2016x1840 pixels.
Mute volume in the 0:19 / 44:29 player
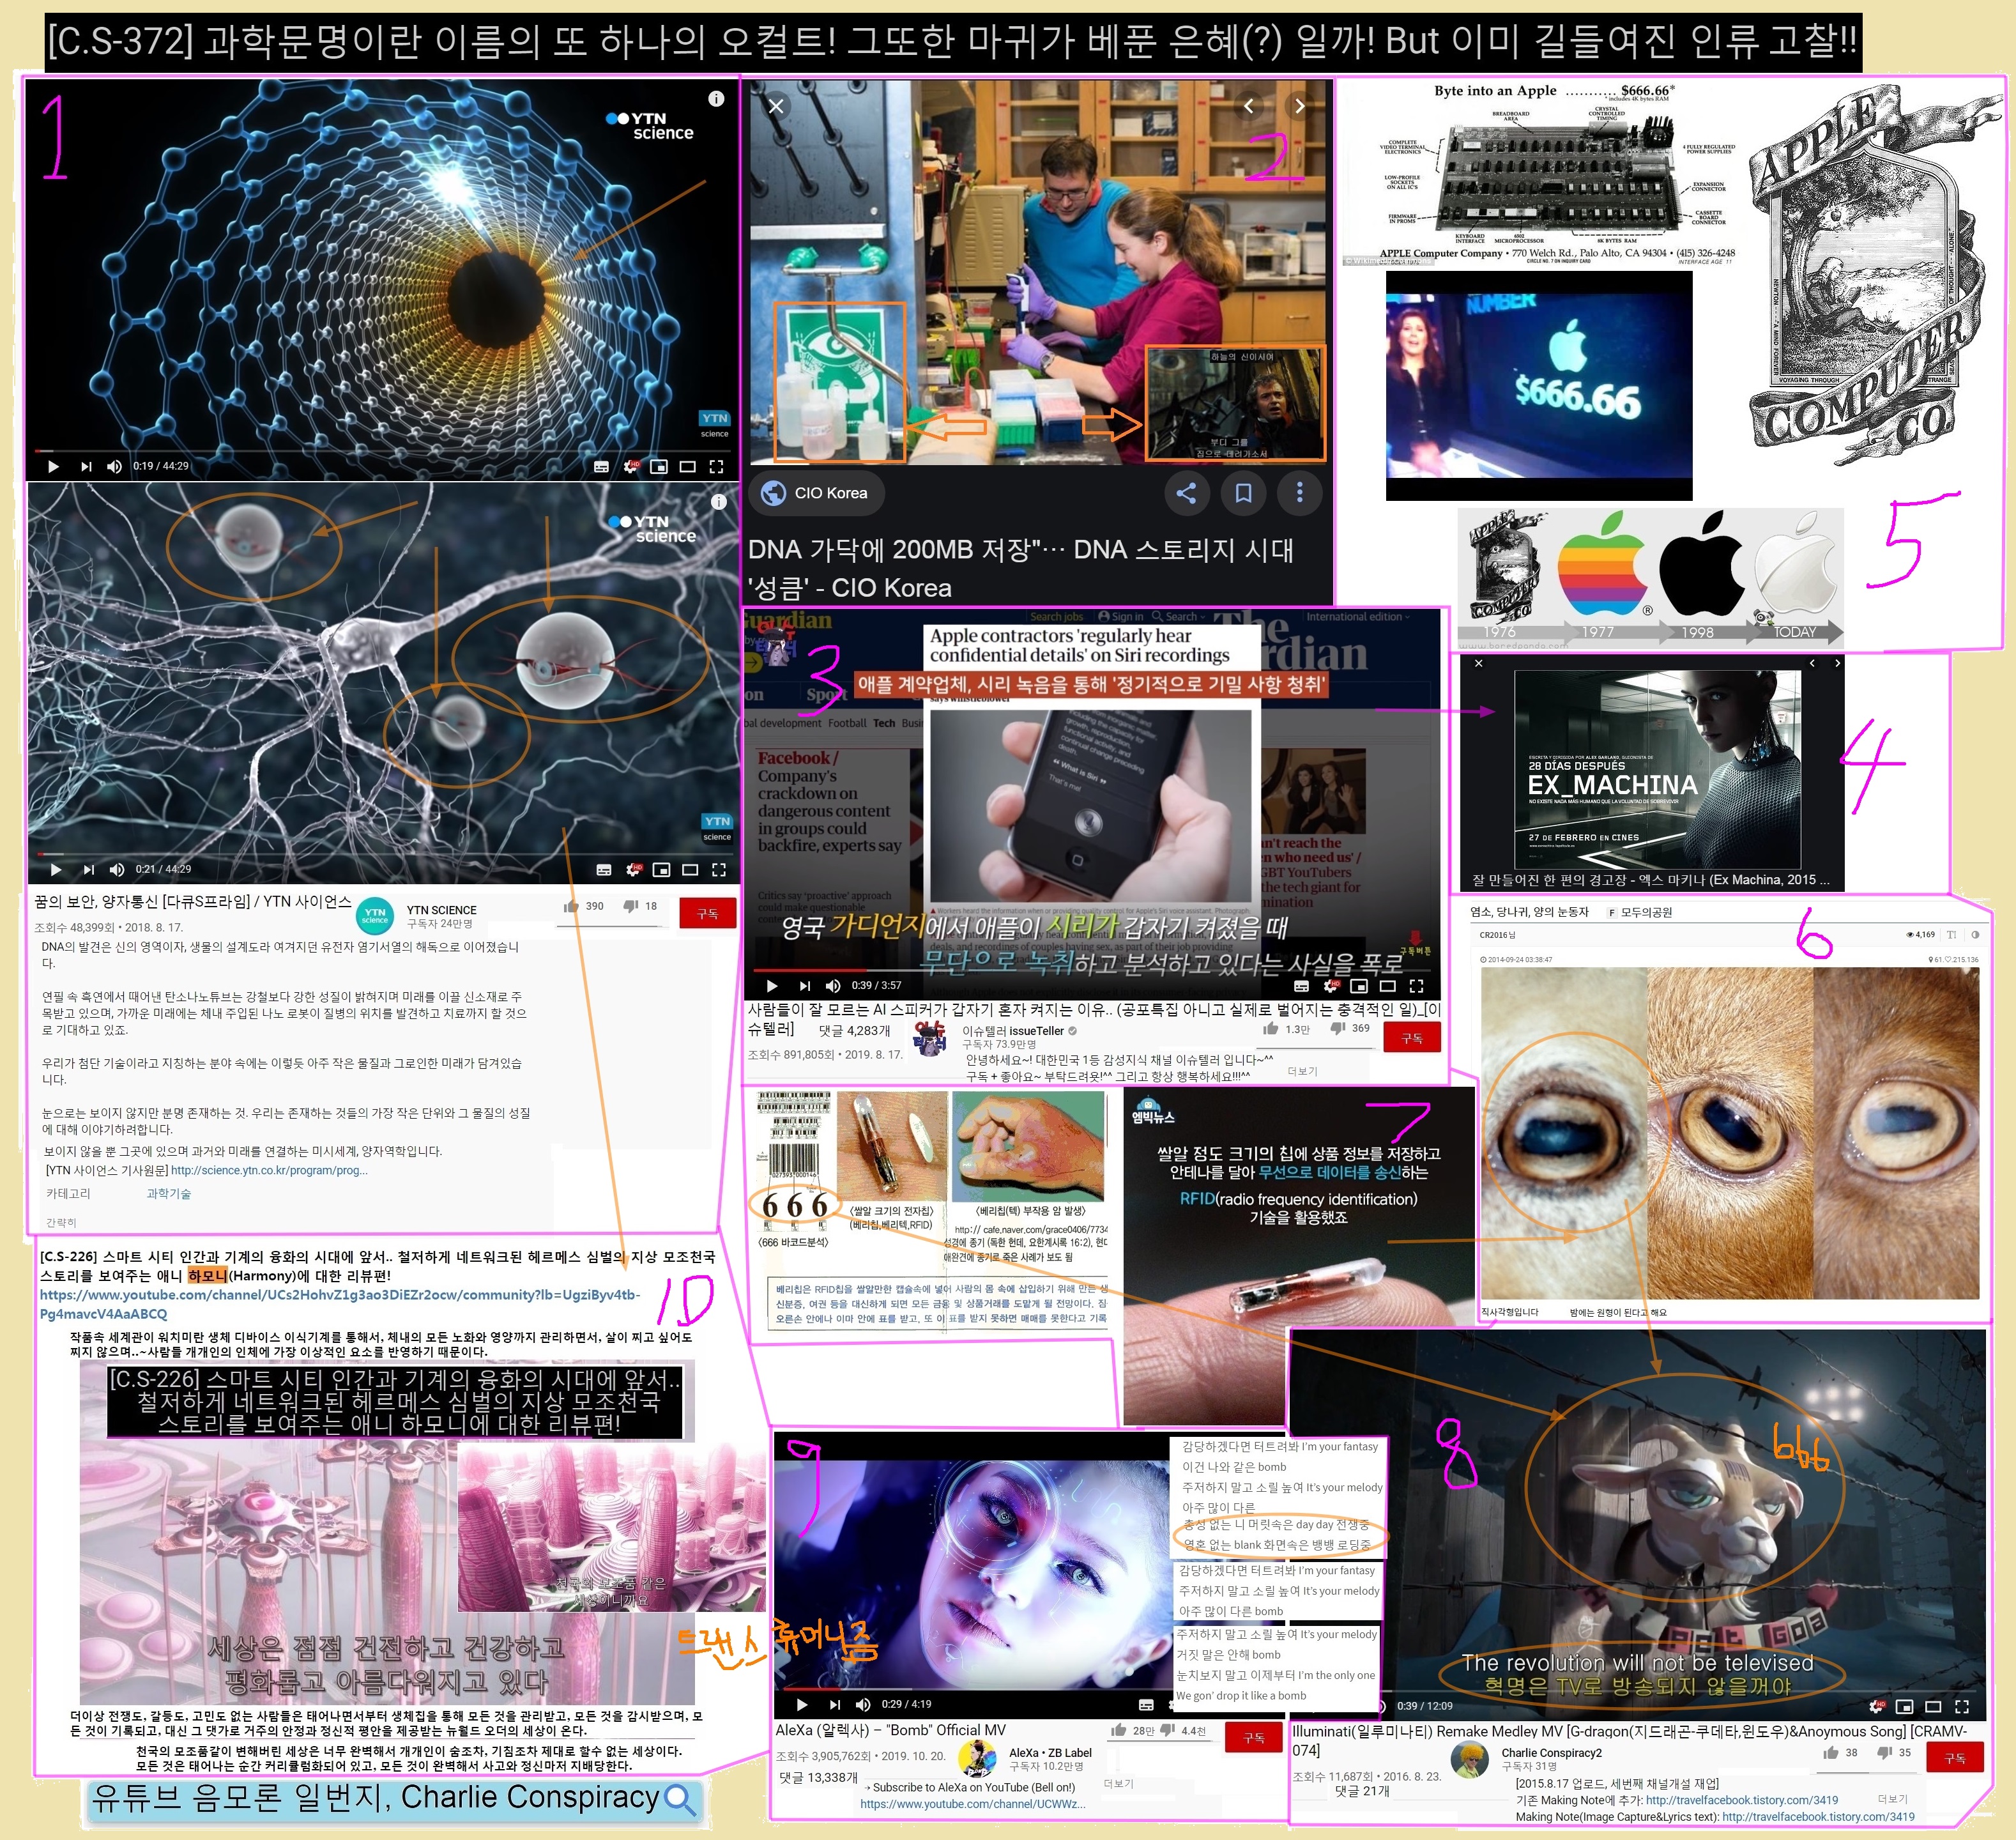pyautogui.click(x=114, y=466)
